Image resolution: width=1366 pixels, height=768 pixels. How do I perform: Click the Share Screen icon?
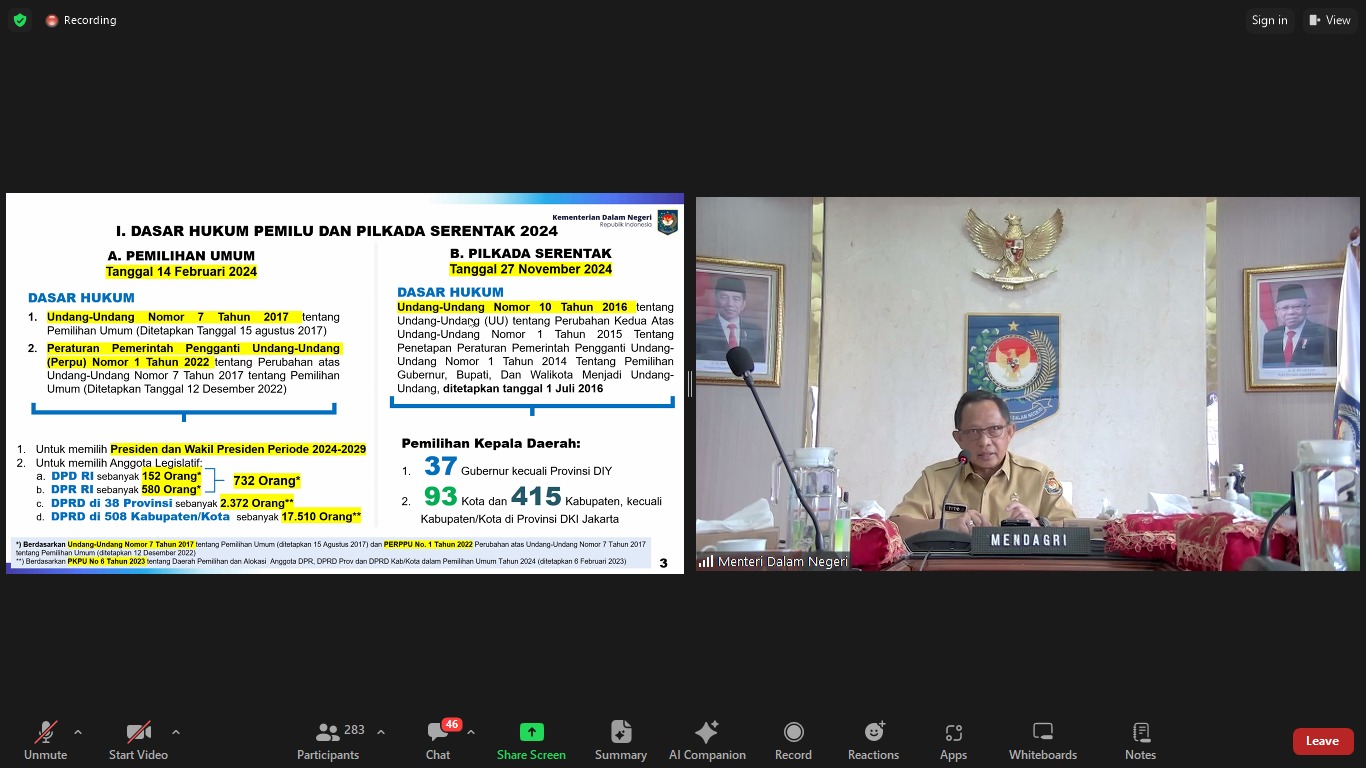pos(531,733)
